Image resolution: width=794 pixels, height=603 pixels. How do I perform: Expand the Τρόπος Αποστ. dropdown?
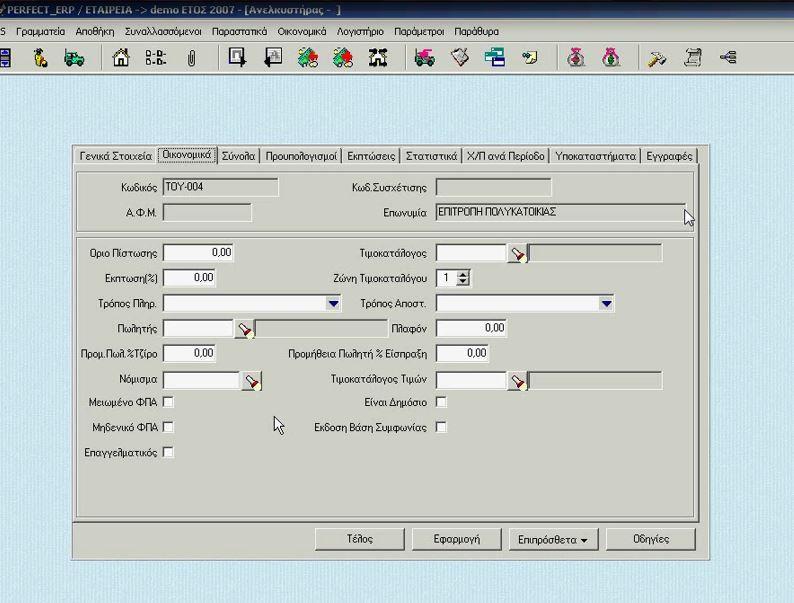(x=606, y=304)
